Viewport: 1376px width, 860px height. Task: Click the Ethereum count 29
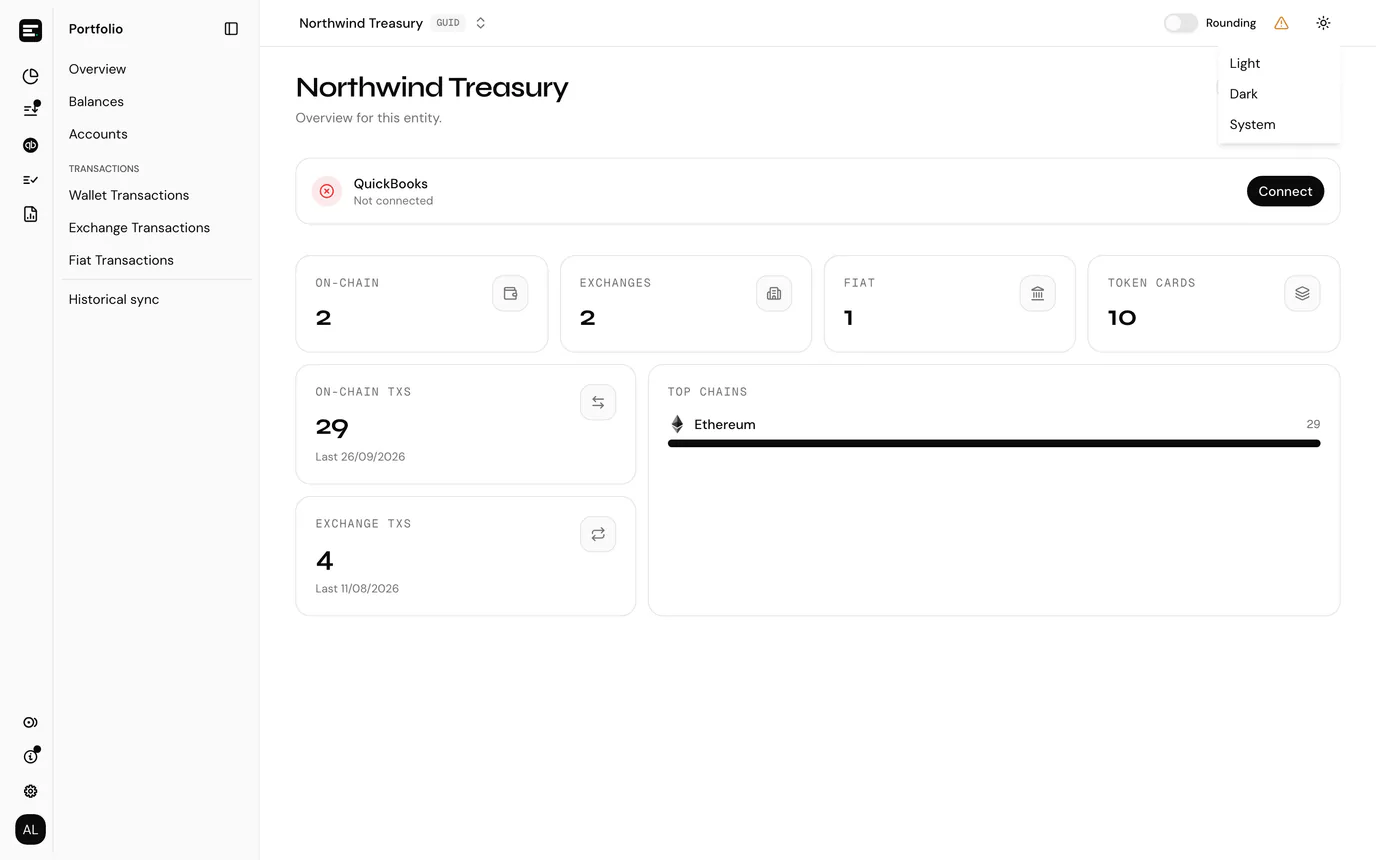pyautogui.click(x=1313, y=424)
